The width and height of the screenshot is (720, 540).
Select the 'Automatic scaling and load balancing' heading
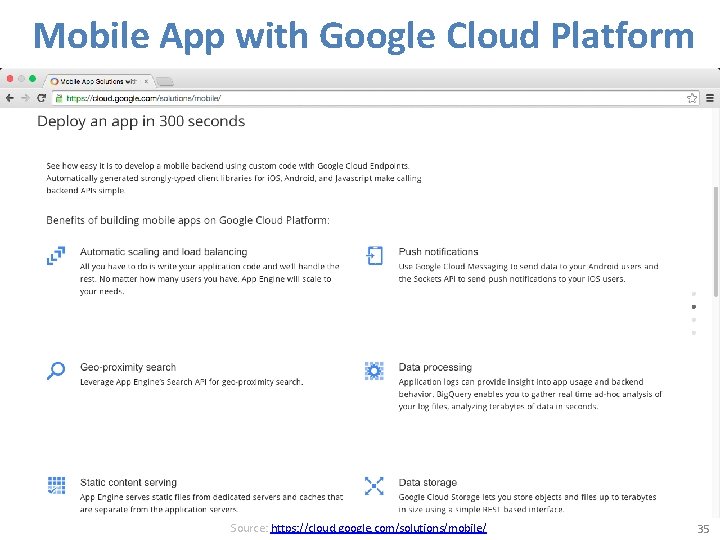[x=163, y=252]
